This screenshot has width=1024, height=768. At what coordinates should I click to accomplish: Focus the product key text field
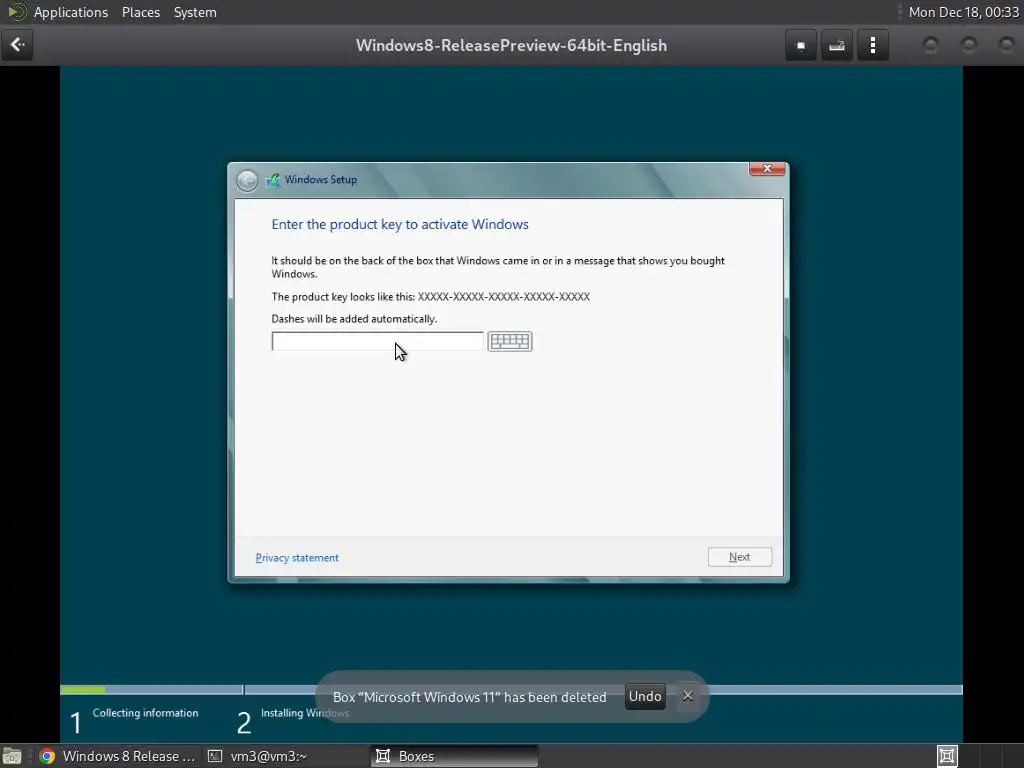pyautogui.click(x=377, y=341)
